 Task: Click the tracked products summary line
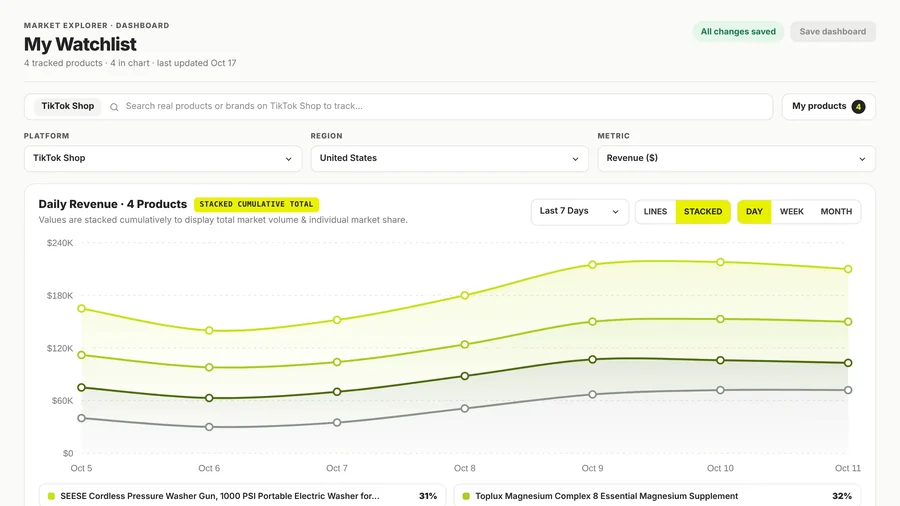[x=130, y=63]
